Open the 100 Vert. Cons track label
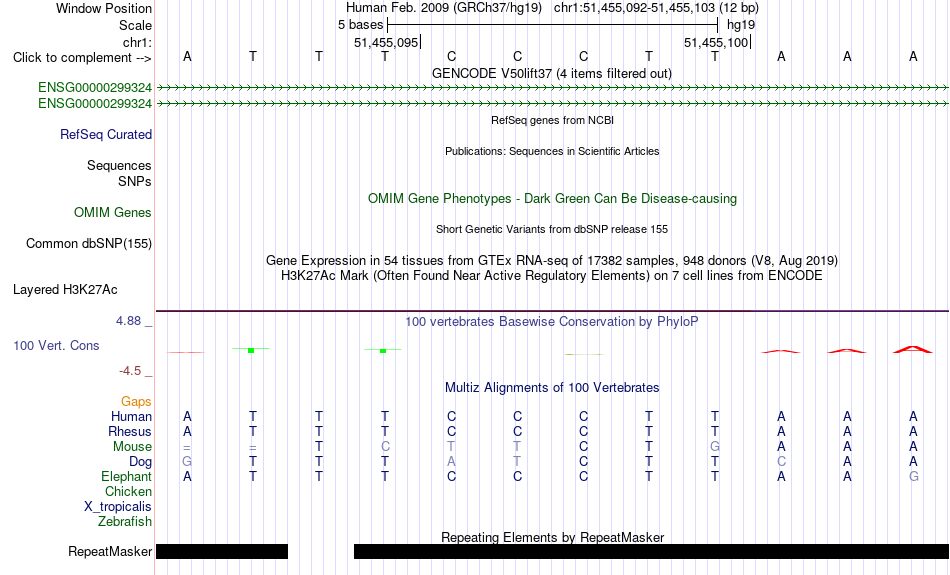The image size is (950, 575). (x=56, y=345)
